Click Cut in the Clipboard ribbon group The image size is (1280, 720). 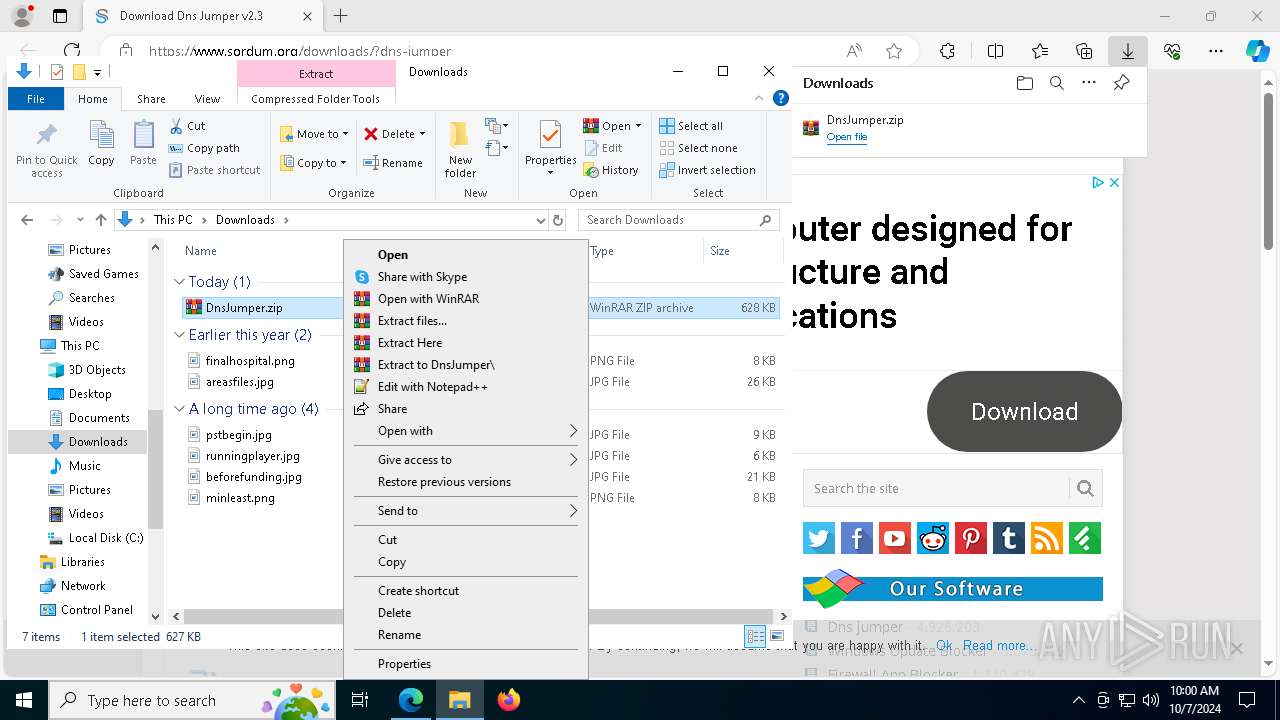click(187, 126)
